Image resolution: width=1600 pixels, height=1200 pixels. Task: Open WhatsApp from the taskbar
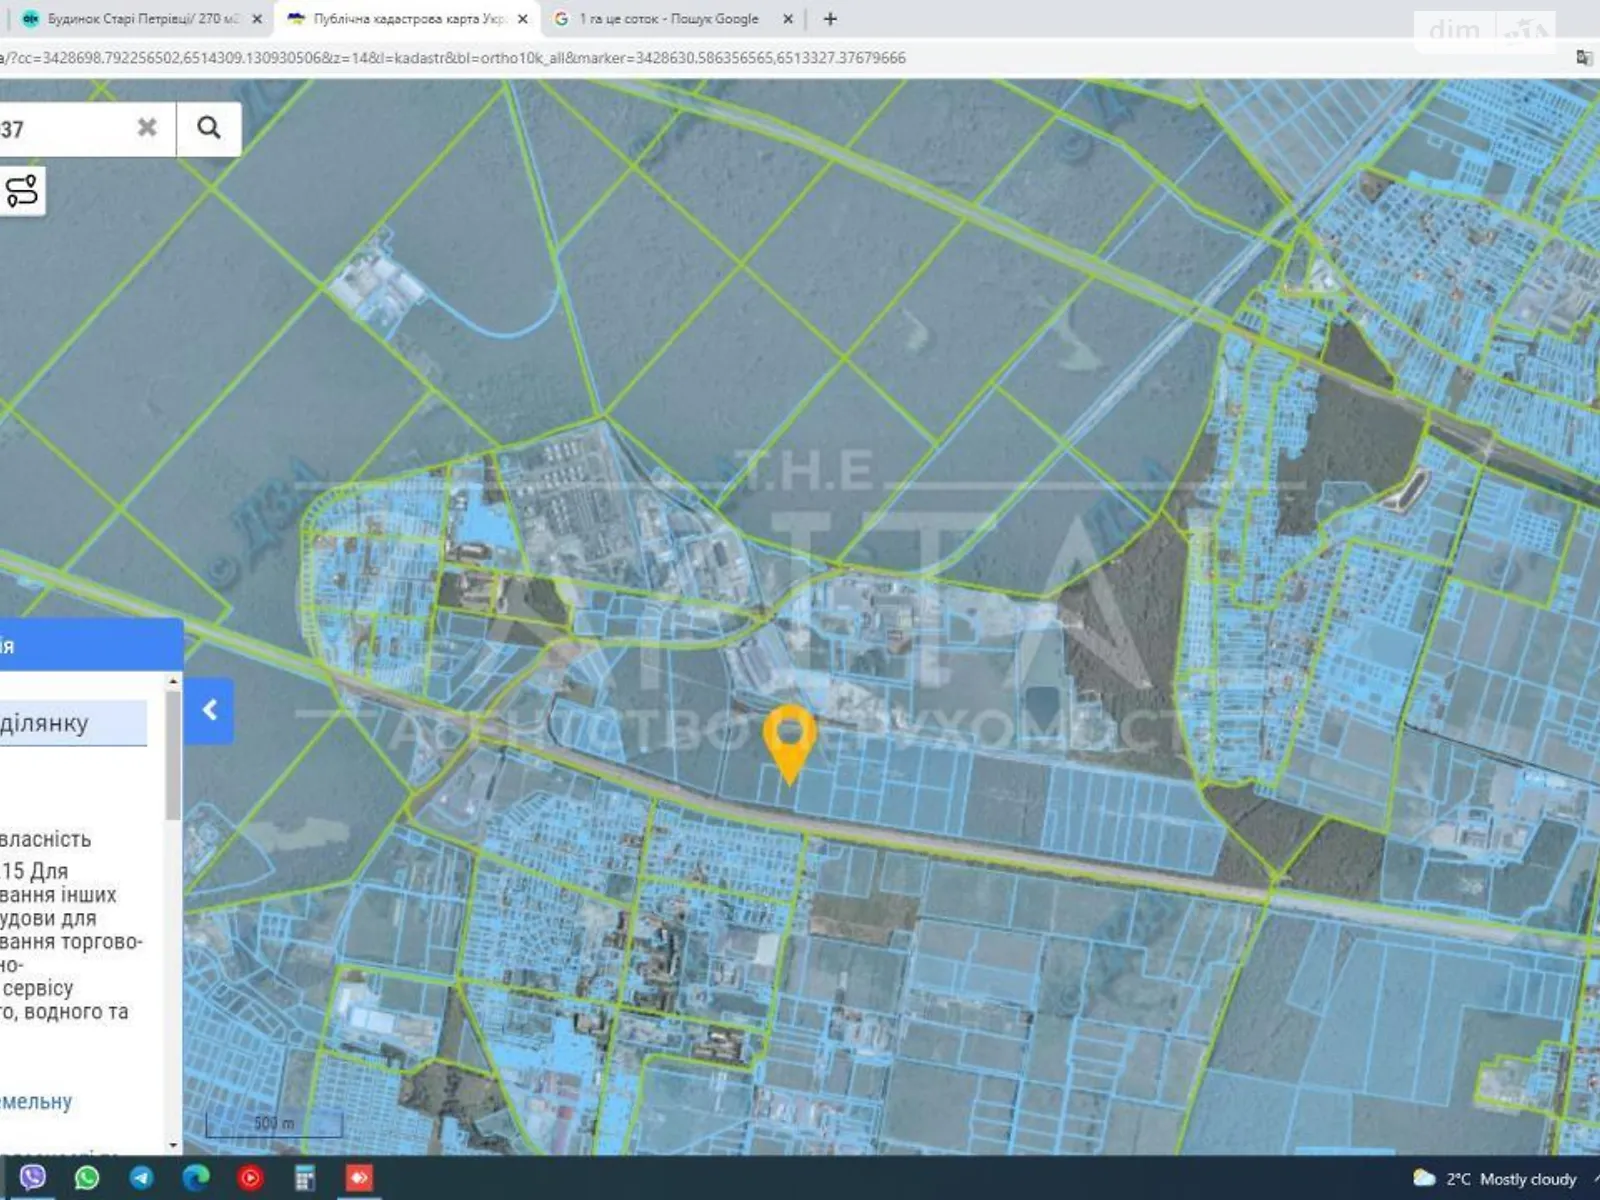(88, 1178)
